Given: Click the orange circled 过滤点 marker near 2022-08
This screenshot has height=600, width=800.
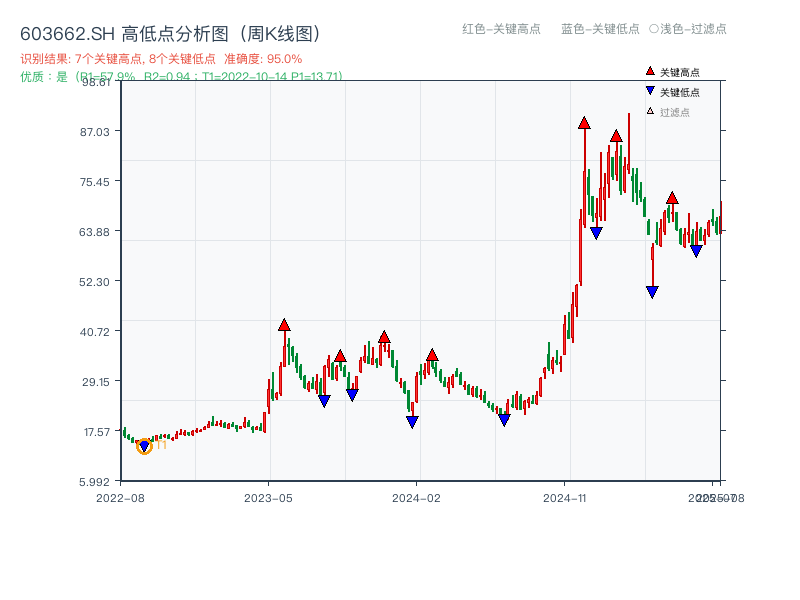Looking at the screenshot, I should point(143,447).
